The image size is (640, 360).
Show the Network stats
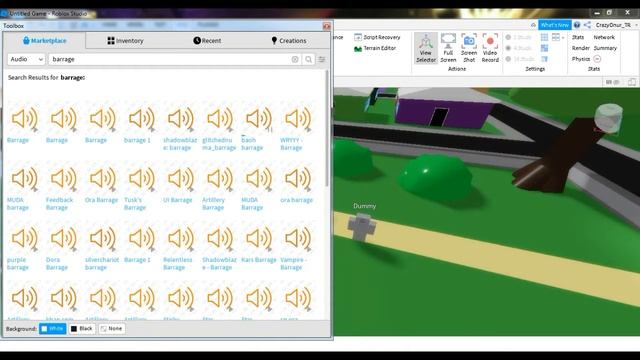(604, 37)
